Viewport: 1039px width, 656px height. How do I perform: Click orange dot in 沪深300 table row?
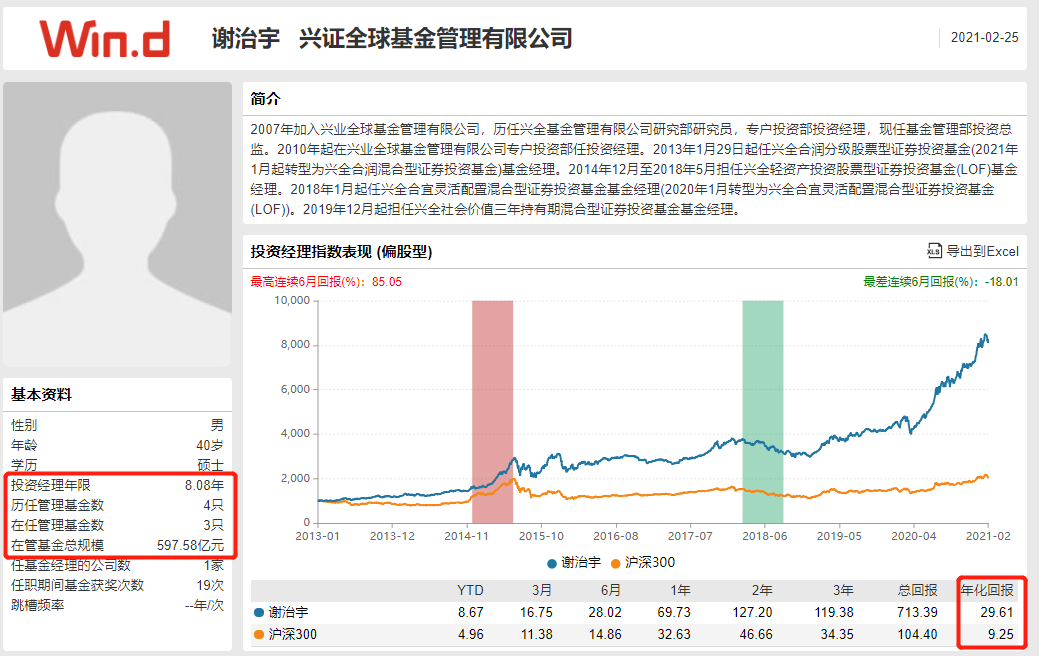pos(258,635)
